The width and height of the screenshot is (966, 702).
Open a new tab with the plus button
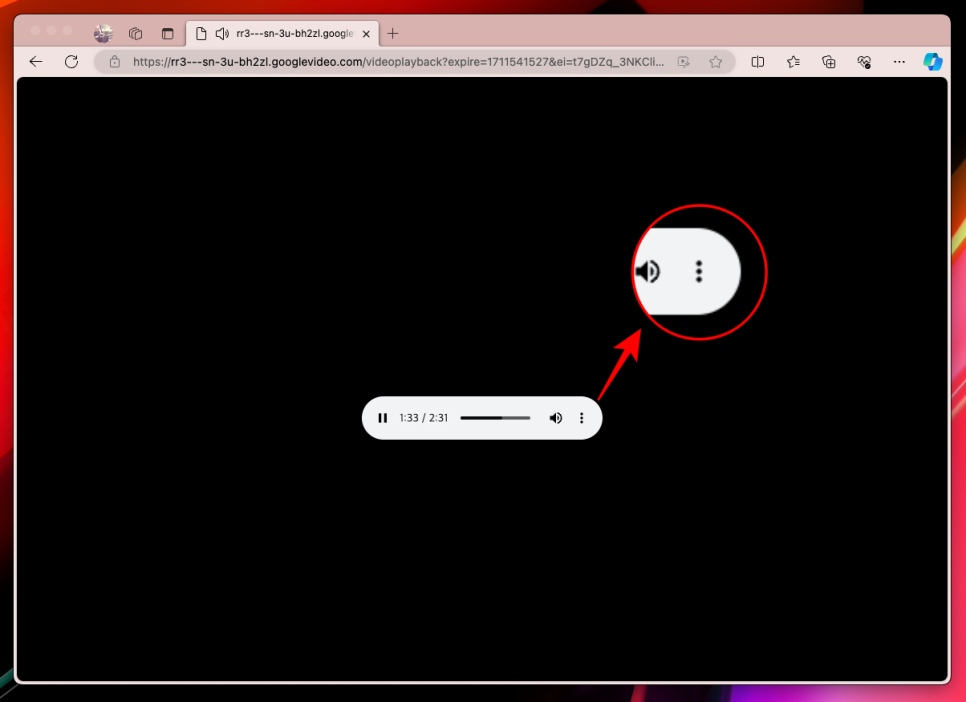pos(392,33)
